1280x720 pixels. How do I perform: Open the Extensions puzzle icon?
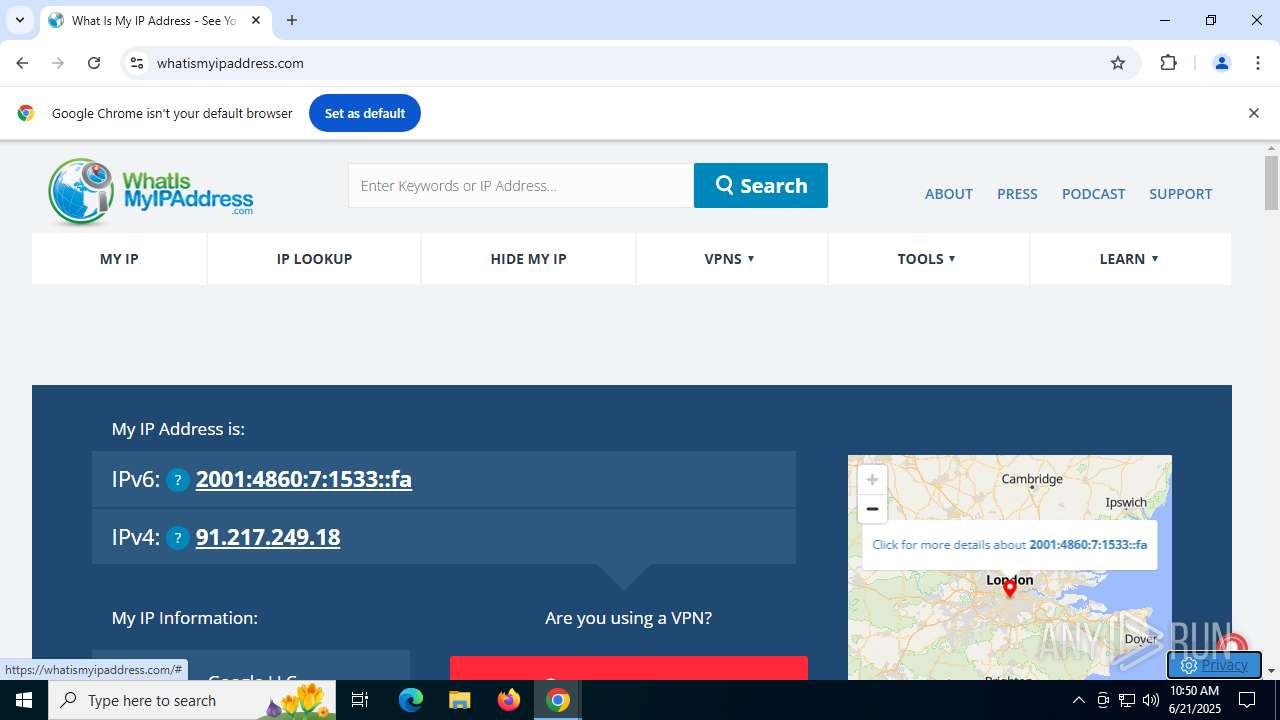pyautogui.click(x=1168, y=63)
